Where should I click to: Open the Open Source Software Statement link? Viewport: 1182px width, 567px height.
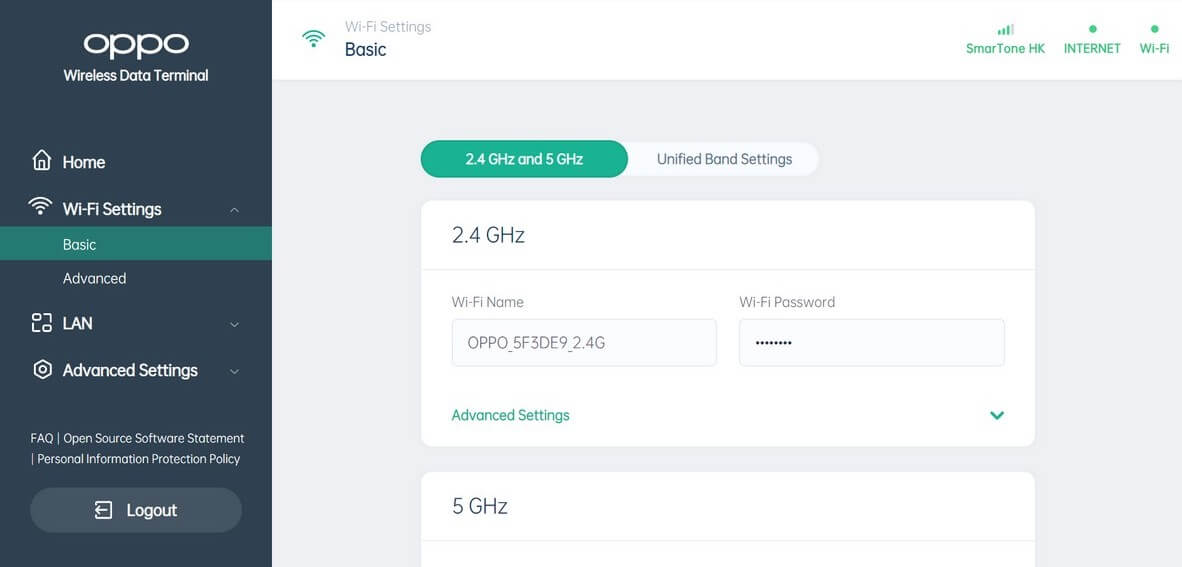coord(154,438)
